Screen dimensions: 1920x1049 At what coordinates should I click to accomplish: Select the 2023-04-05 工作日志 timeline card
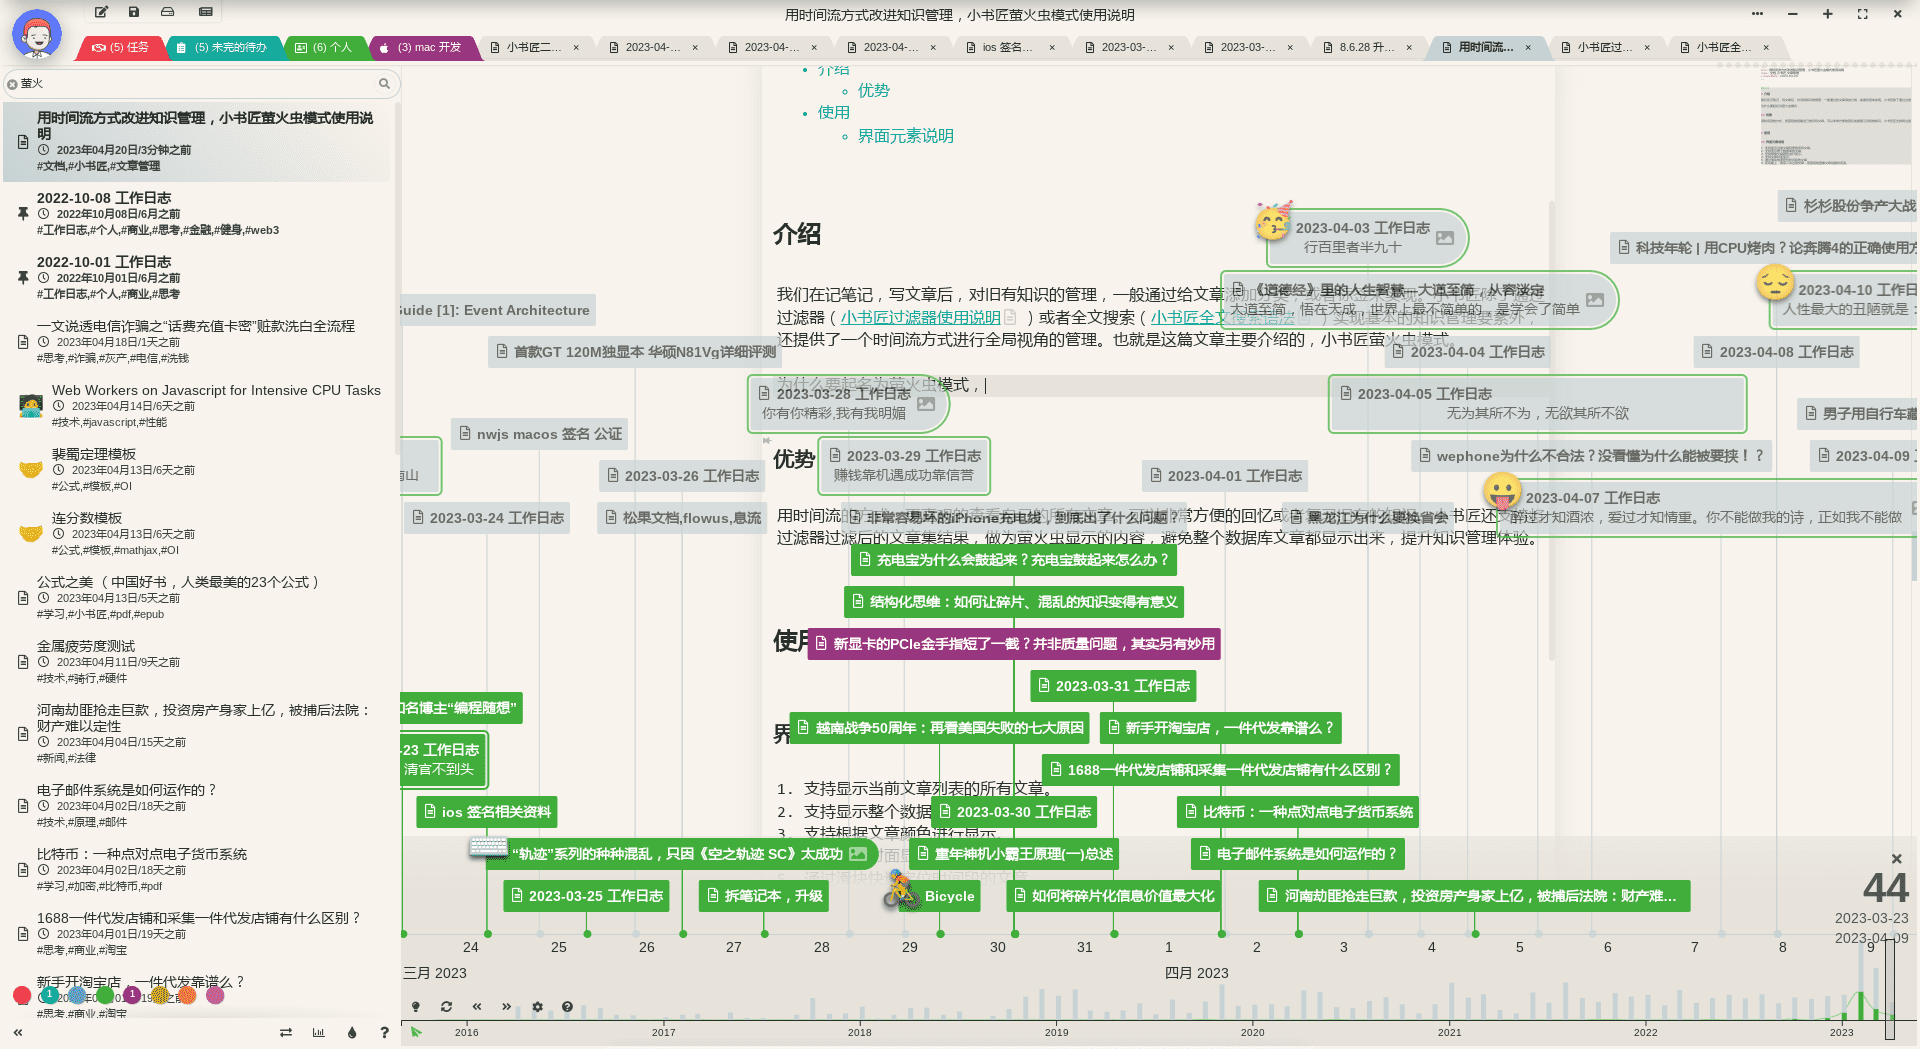click(x=1537, y=403)
